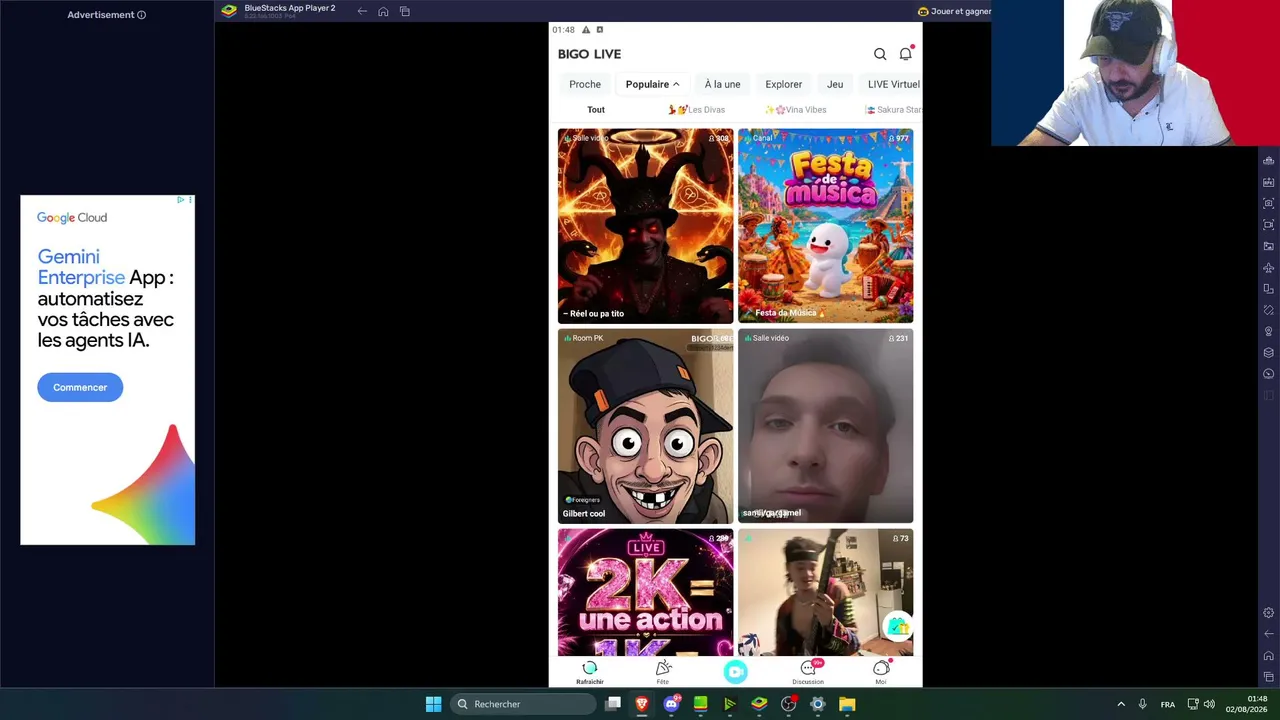Click the side toolbar home icon
Image resolution: width=1280 pixels, height=720 pixels.
click(1269, 656)
